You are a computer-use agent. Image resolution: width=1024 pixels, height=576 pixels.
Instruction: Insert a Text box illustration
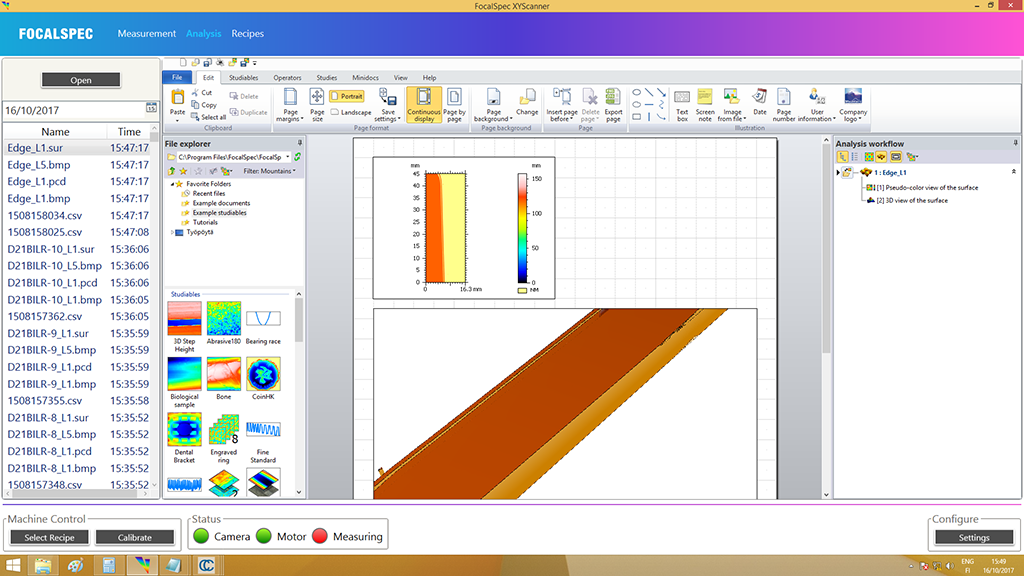(682, 104)
